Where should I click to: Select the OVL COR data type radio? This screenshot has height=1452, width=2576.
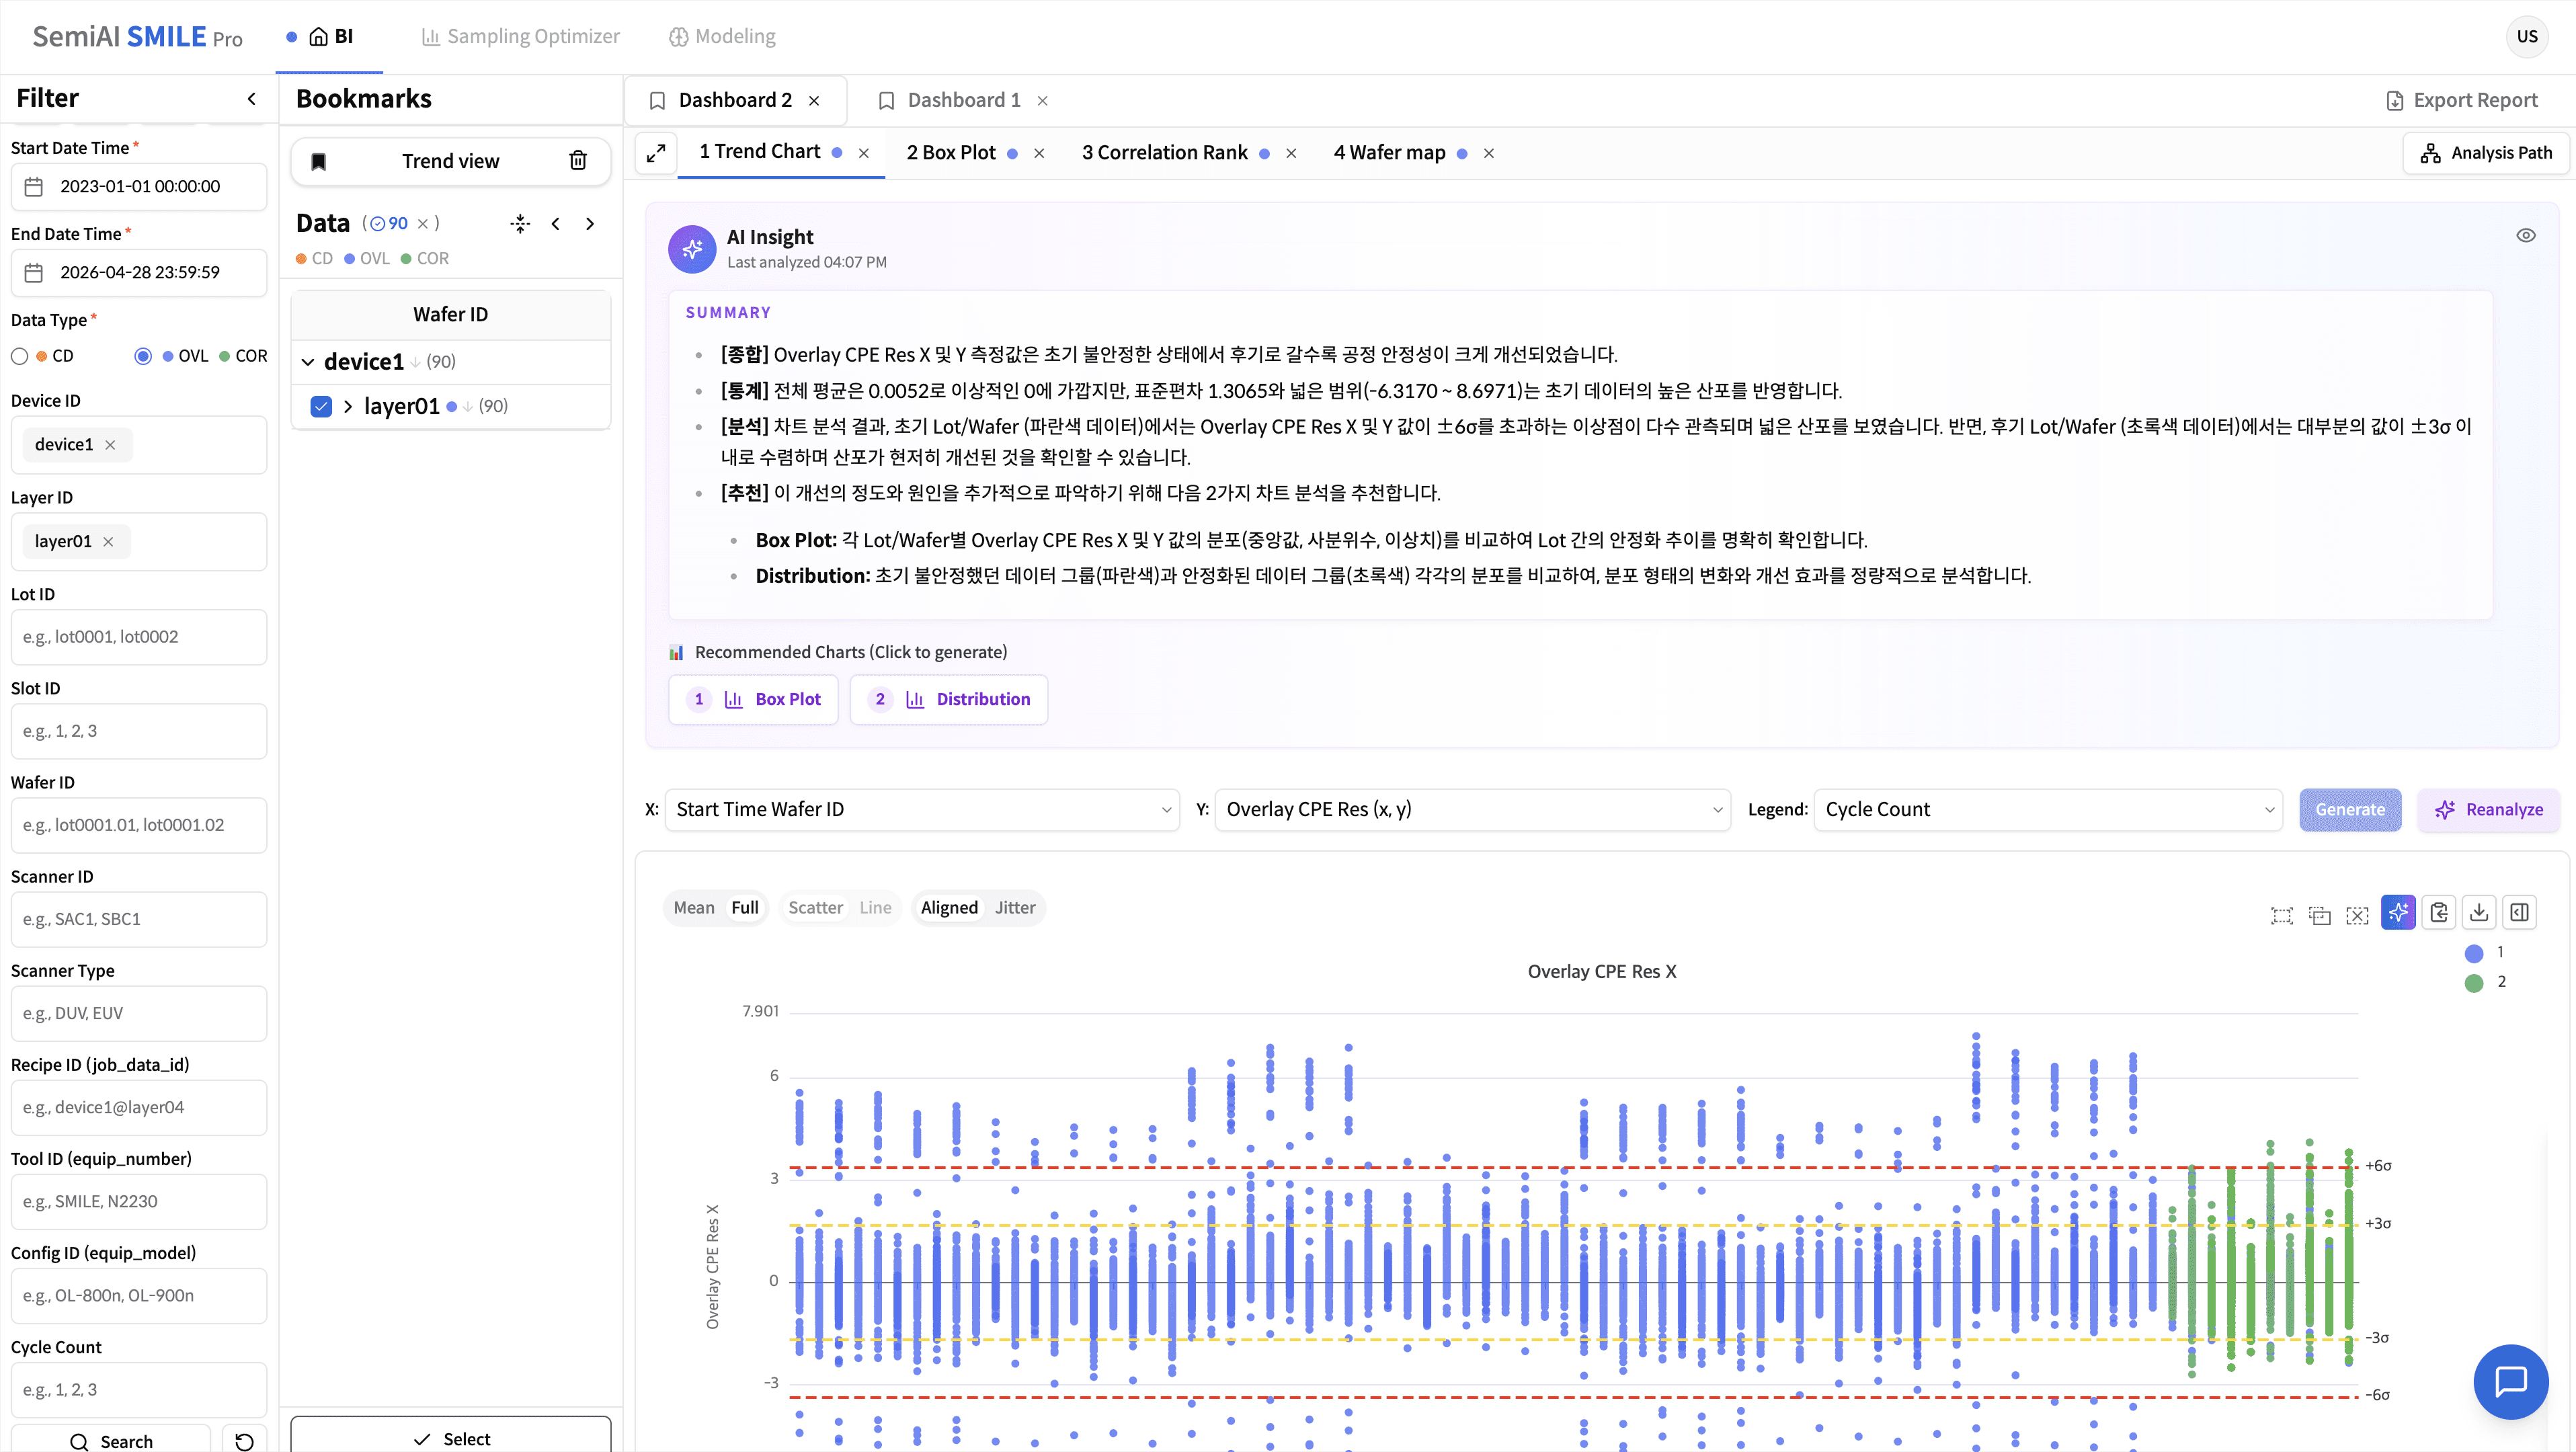pos(143,356)
